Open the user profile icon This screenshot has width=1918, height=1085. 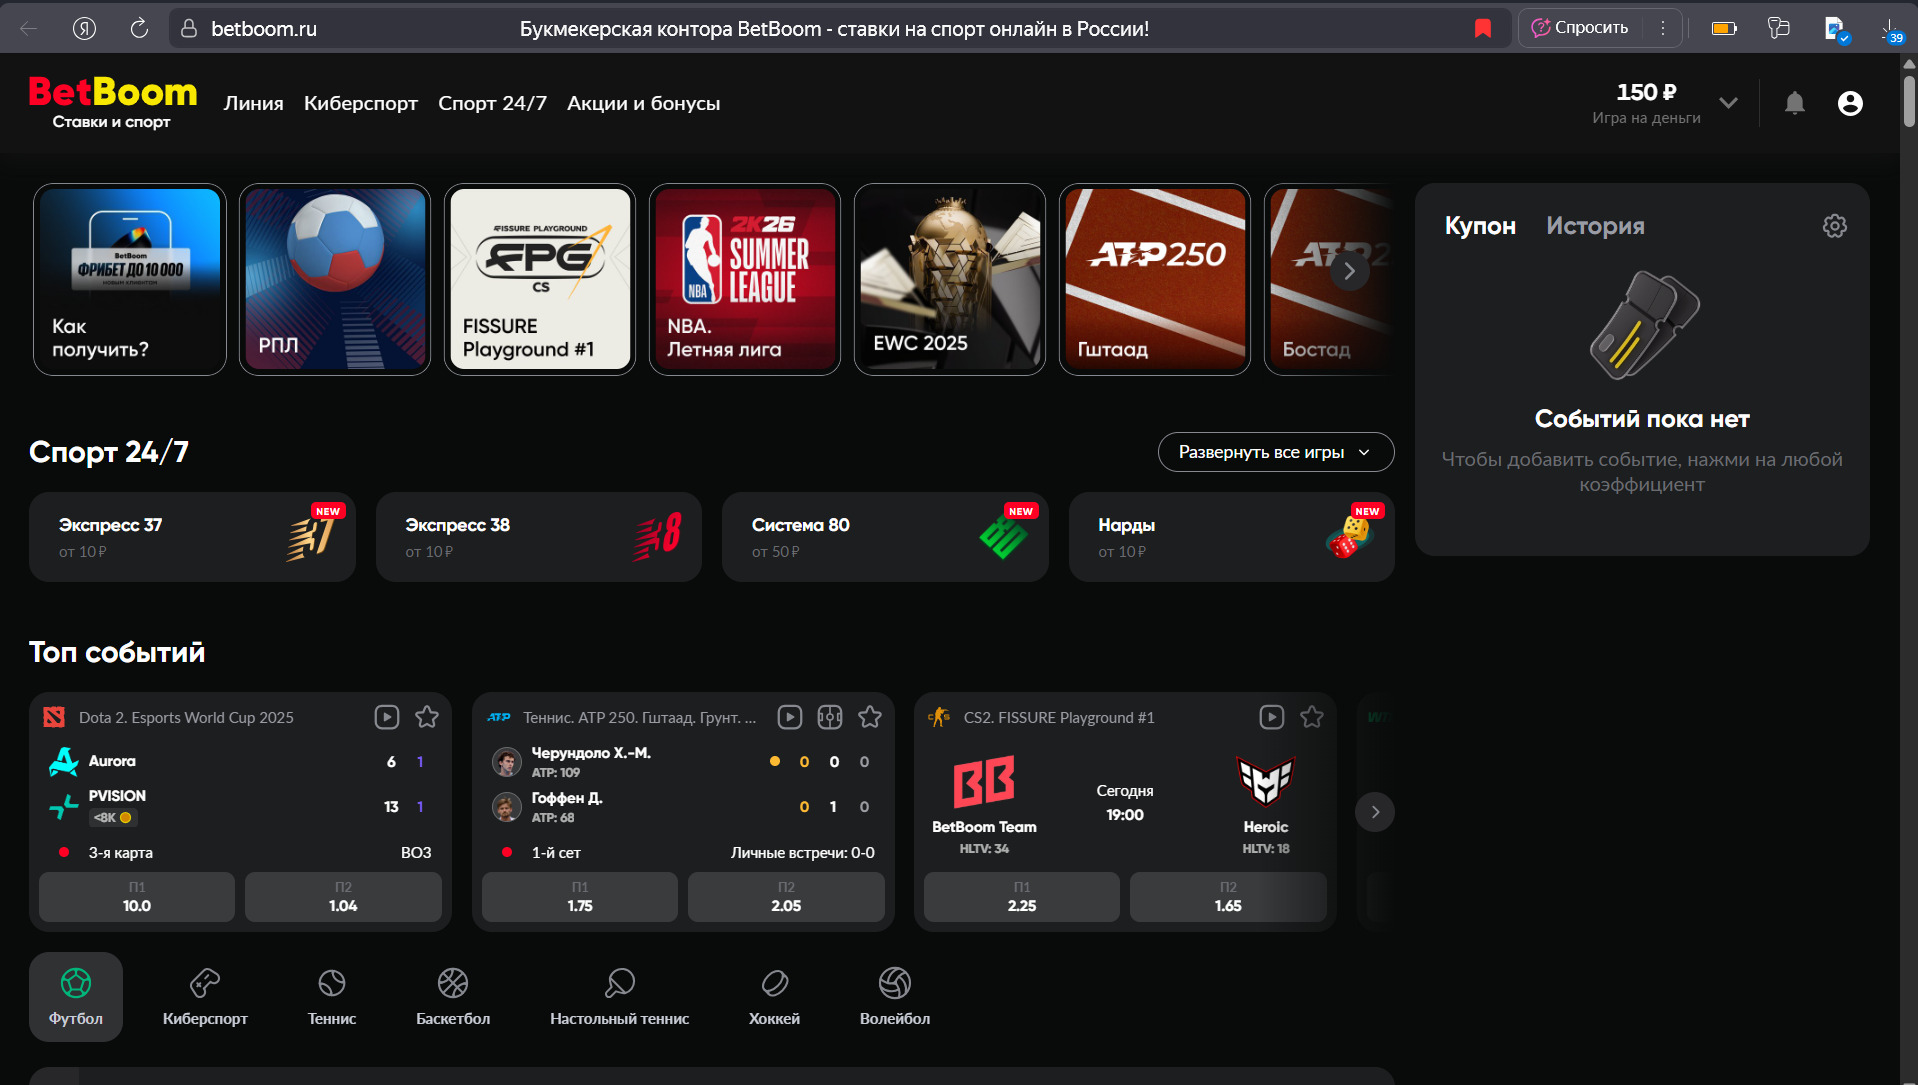[1850, 103]
